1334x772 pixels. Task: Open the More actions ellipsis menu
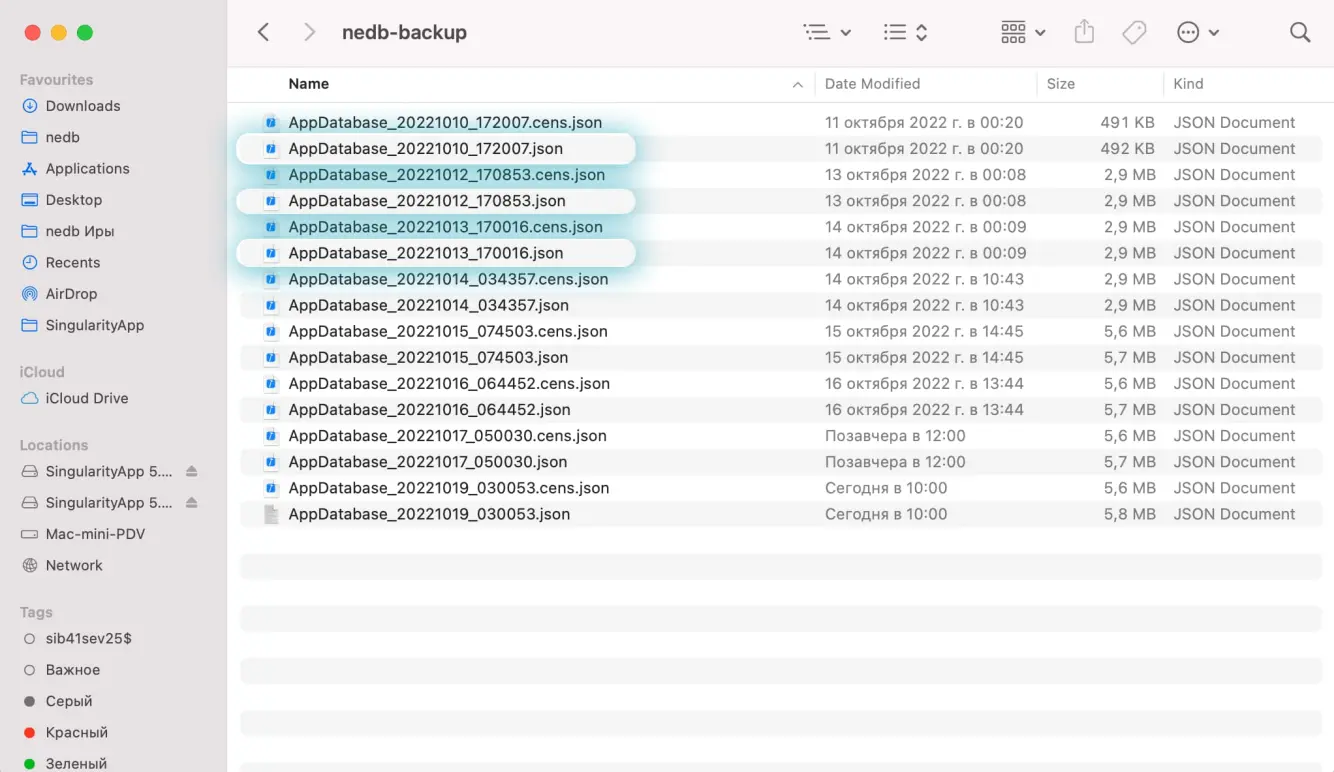point(1198,33)
